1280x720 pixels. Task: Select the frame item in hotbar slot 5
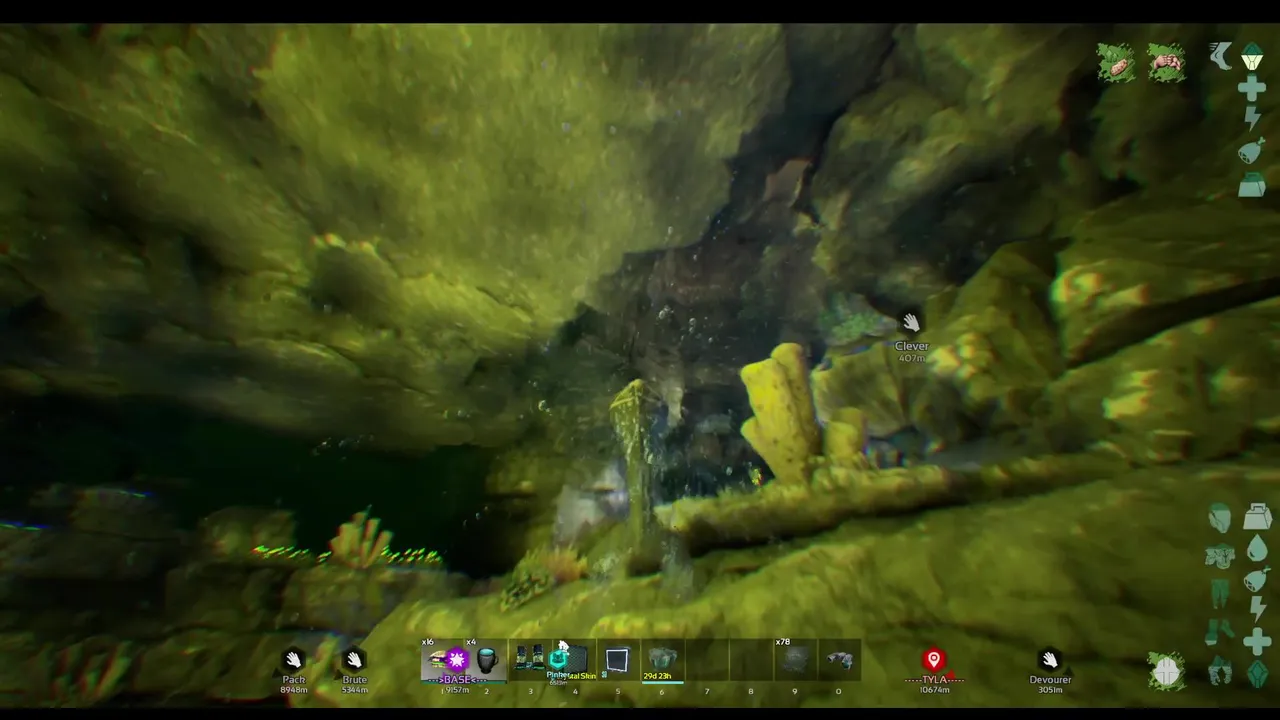click(x=618, y=661)
